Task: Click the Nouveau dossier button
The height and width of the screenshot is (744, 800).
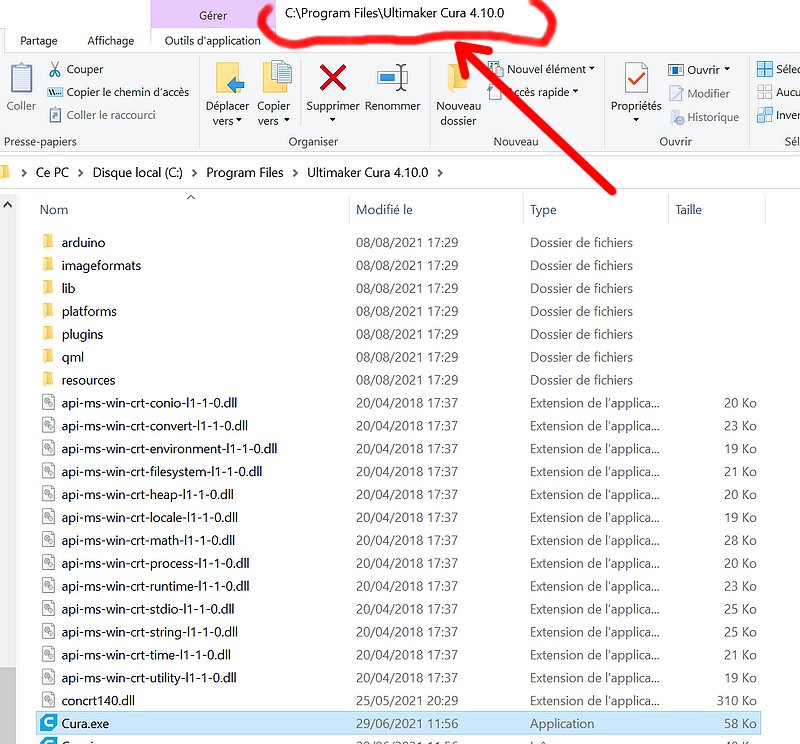Action: point(458,94)
